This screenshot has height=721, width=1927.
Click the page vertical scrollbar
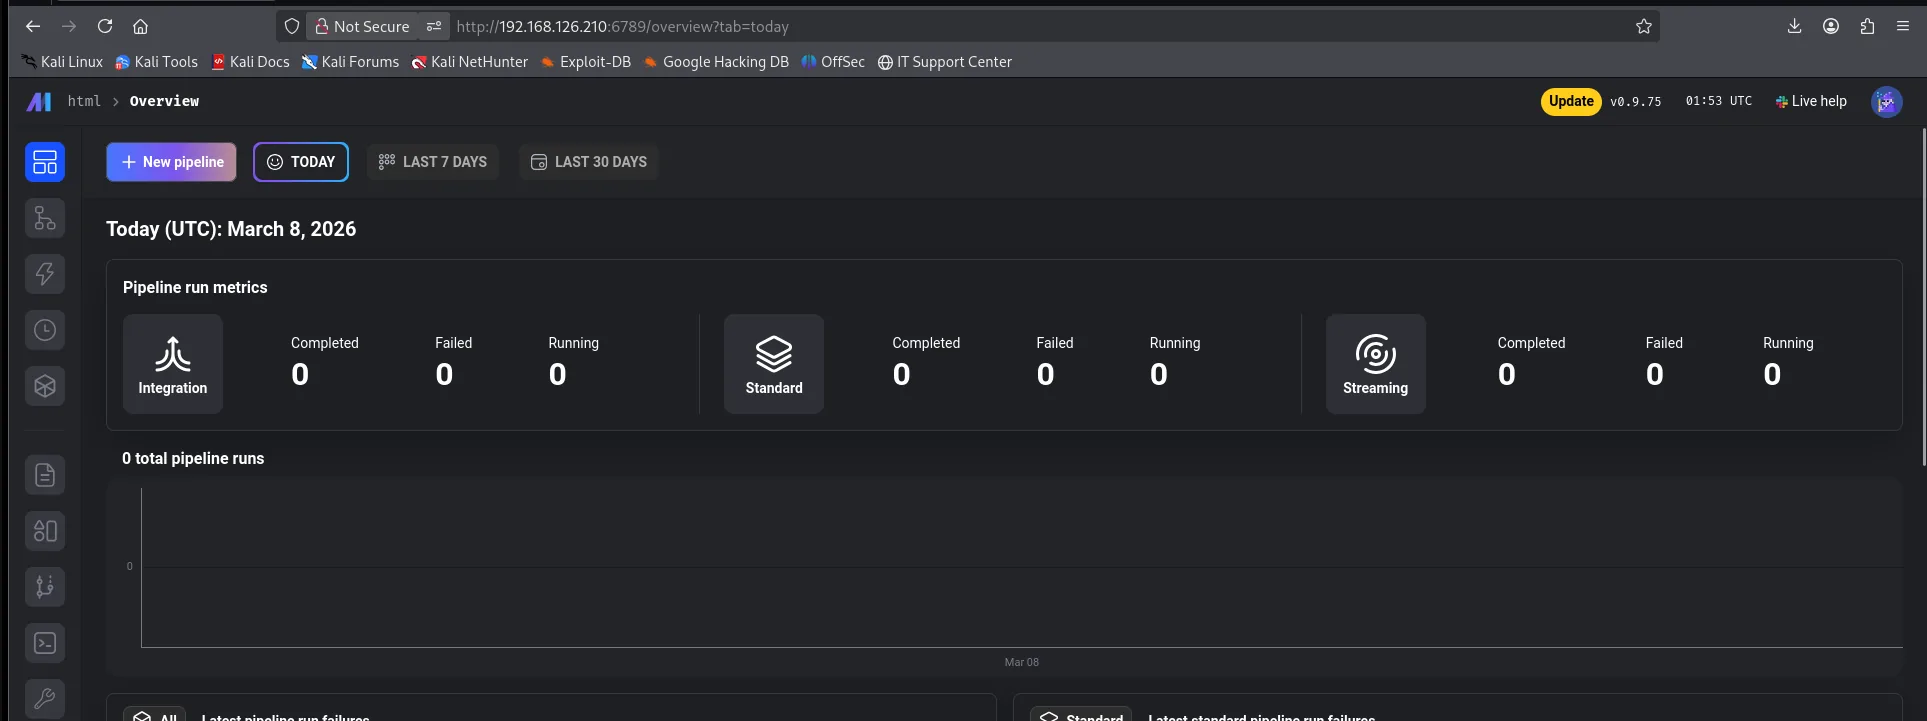[x=1922, y=298]
